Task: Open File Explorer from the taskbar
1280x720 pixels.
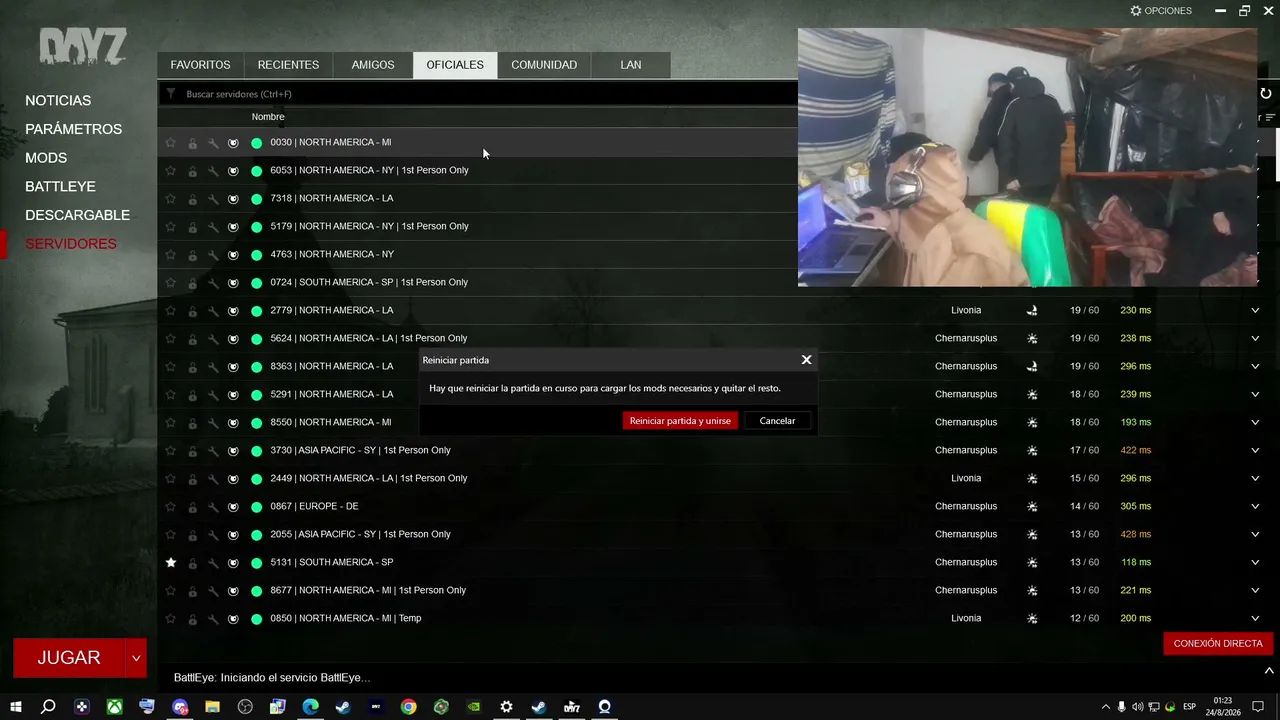Action: tap(212, 707)
